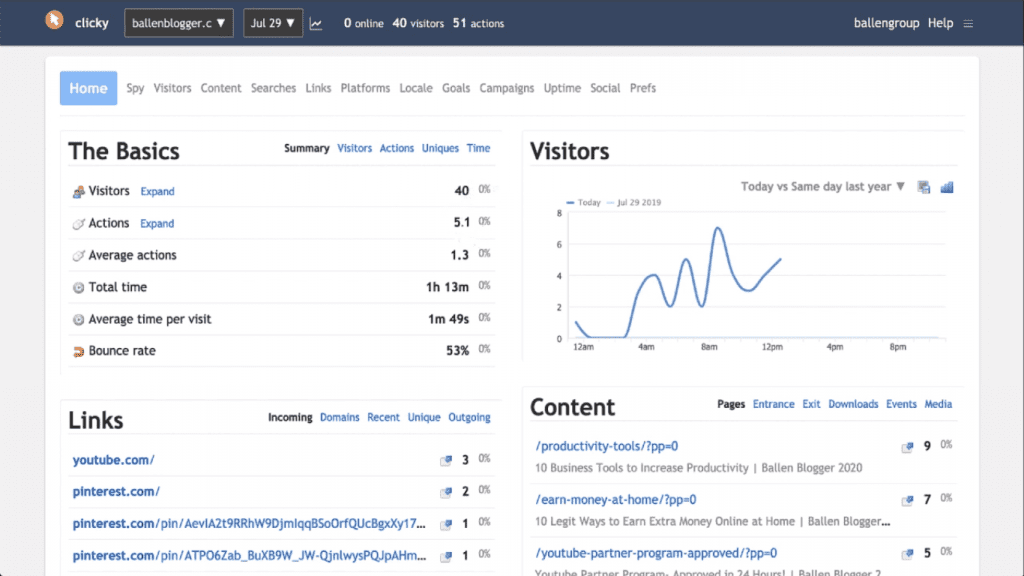
Task: Click the visitors people icon in The Basics
Action: click(78, 191)
